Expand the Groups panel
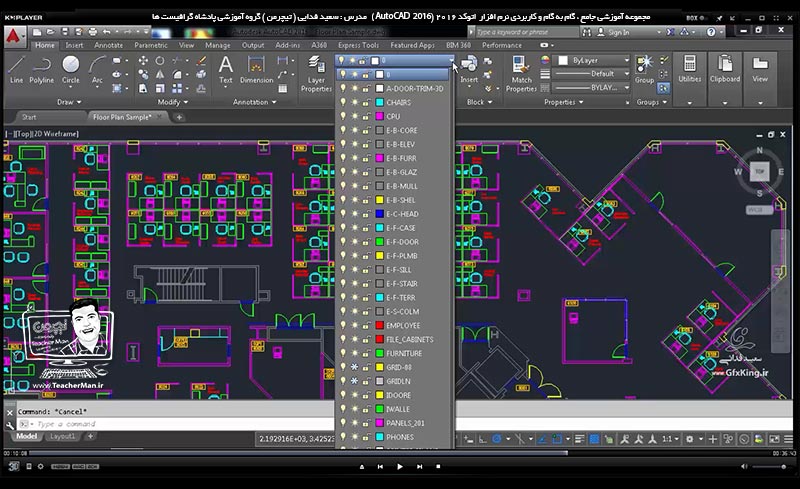Image resolution: width=800 pixels, height=489 pixels. click(652, 102)
